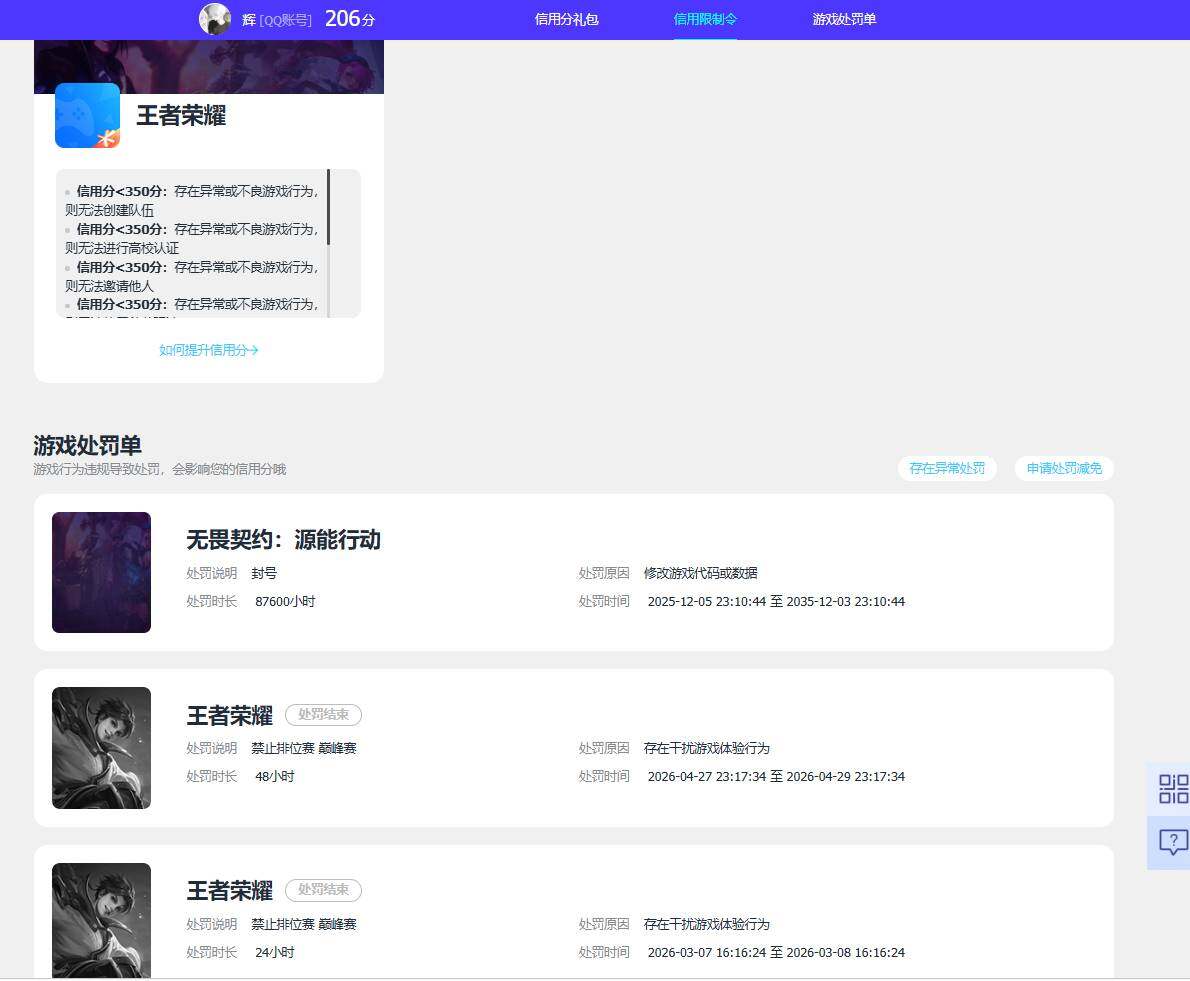Open 无畏契约 penalty cover thumbnail
The image size is (1190, 981).
(x=102, y=572)
